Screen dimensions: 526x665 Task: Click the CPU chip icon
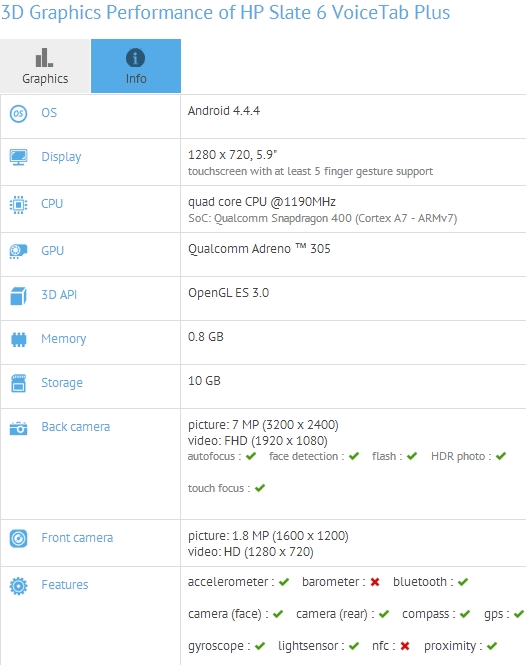click(x=18, y=204)
